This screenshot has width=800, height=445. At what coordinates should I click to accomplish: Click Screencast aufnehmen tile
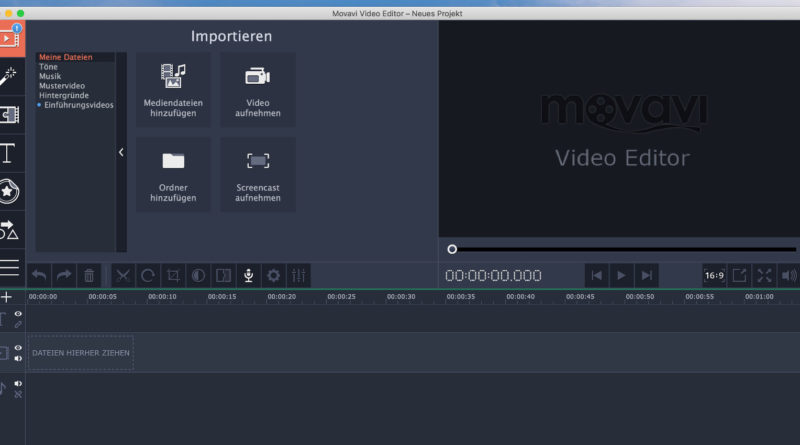(x=258, y=175)
